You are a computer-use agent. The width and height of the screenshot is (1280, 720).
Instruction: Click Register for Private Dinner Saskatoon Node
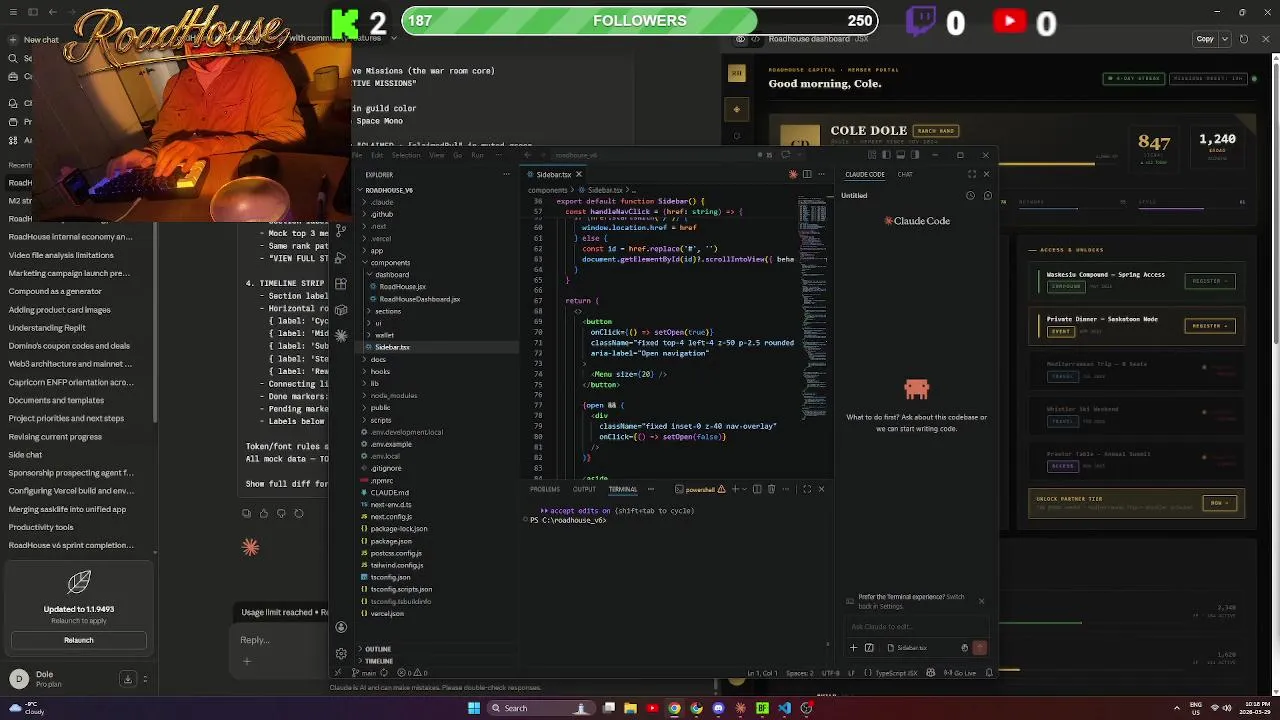pyautogui.click(x=1209, y=326)
